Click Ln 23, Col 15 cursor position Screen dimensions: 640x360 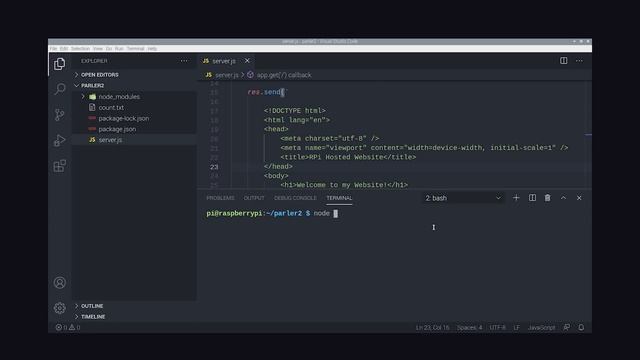(x=432, y=327)
